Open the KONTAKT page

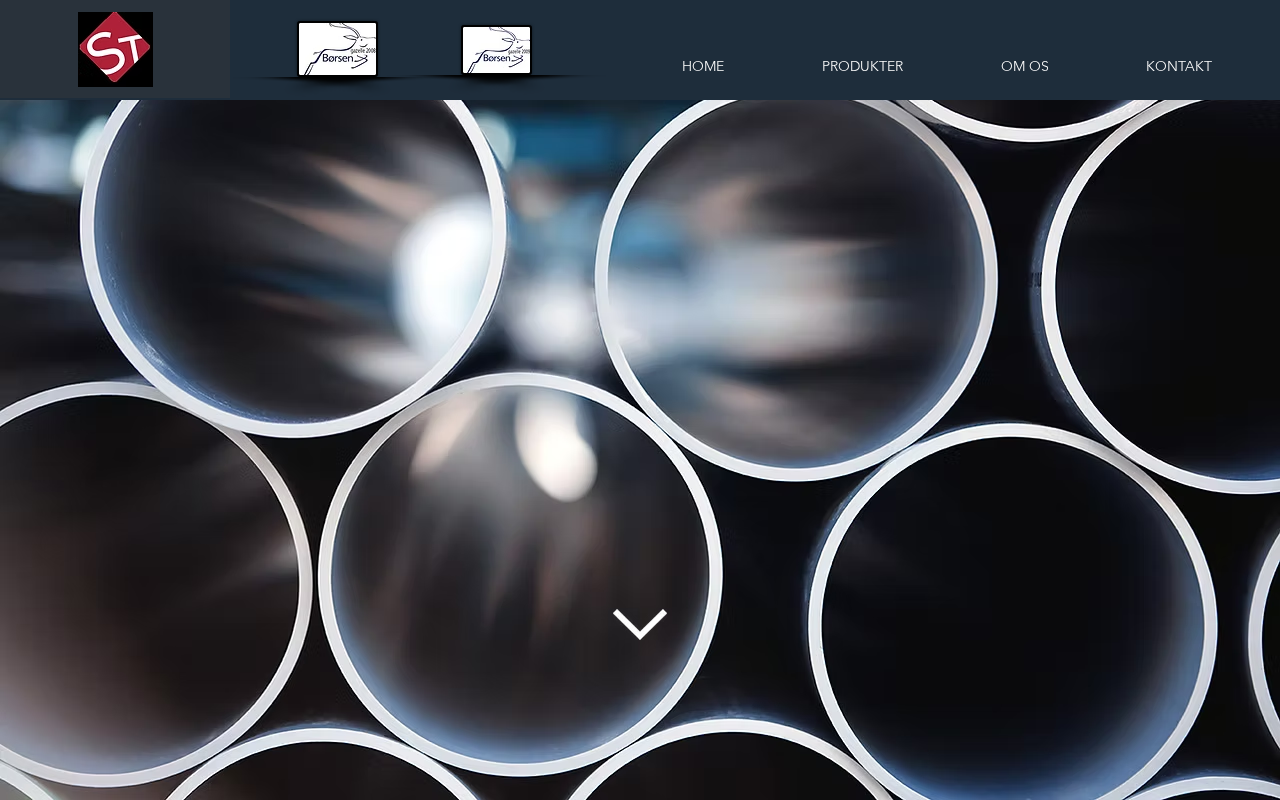click(1179, 66)
